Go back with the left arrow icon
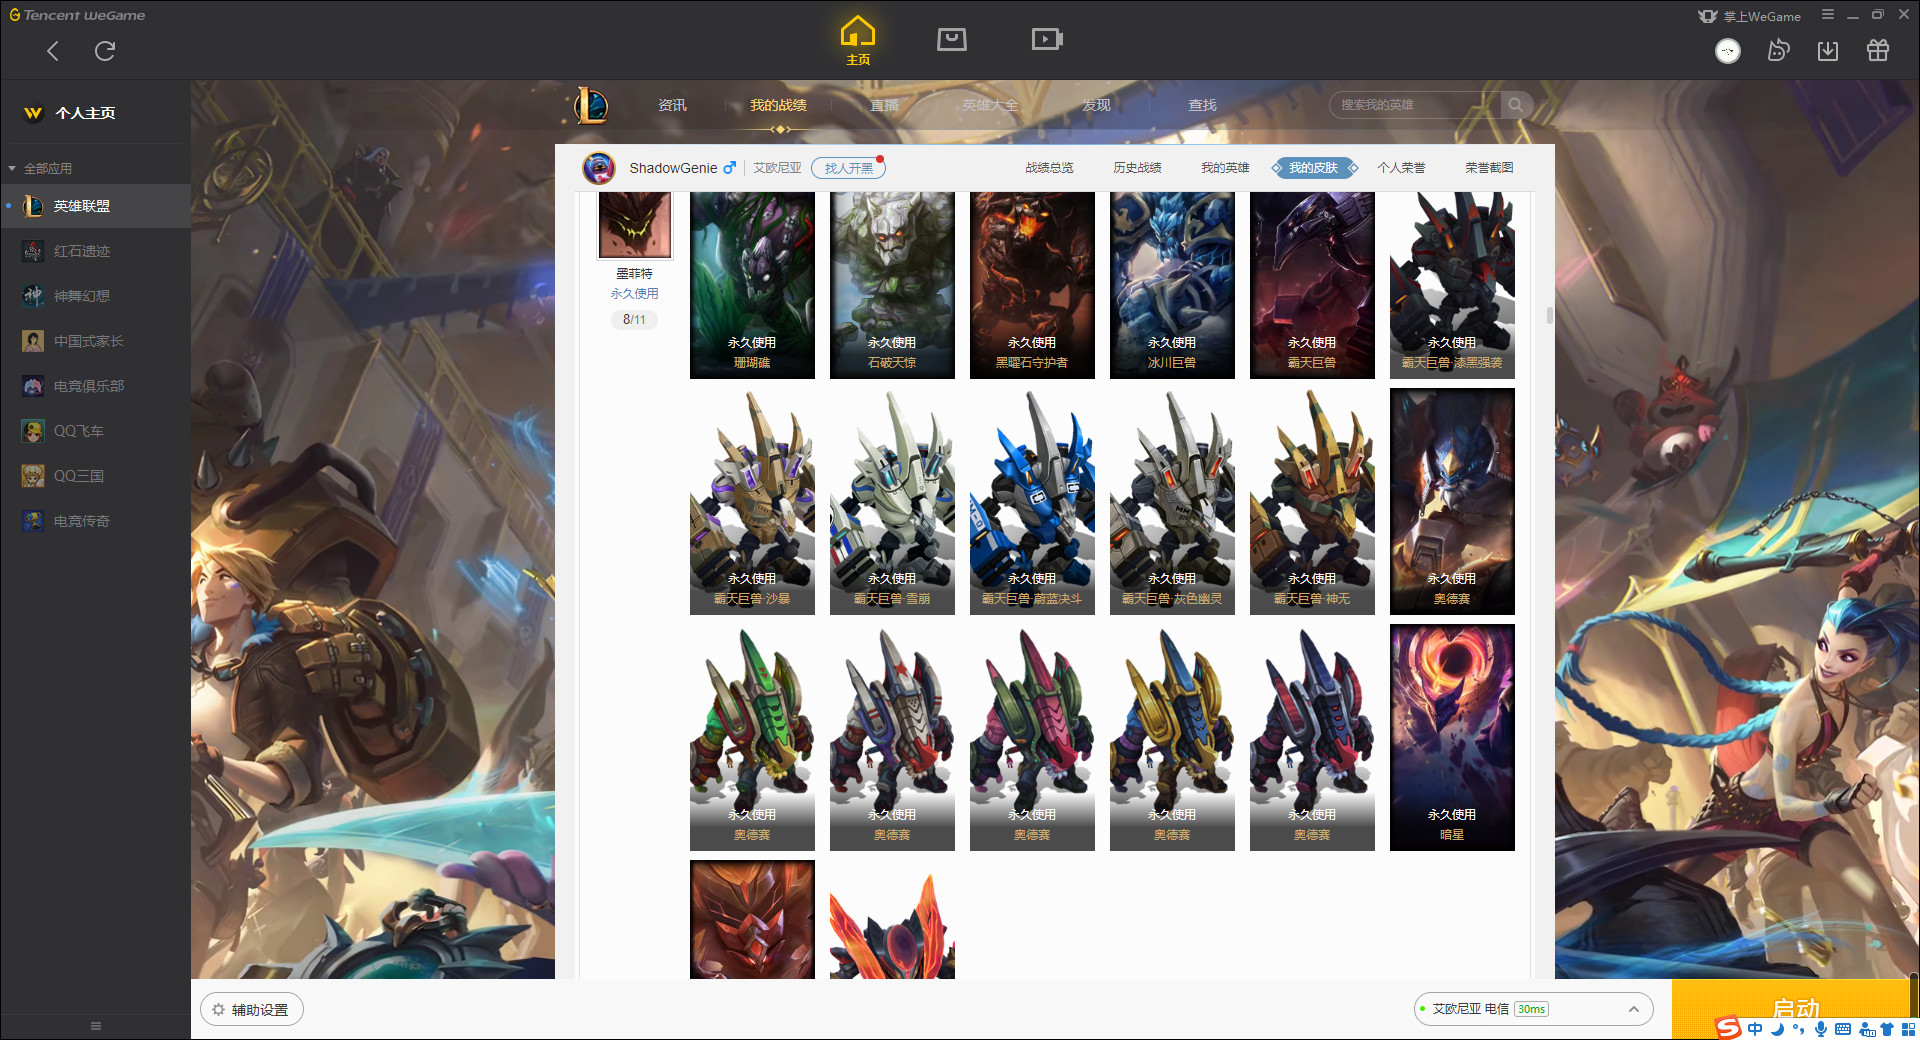The image size is (1920, 1040). pos(53,51)
